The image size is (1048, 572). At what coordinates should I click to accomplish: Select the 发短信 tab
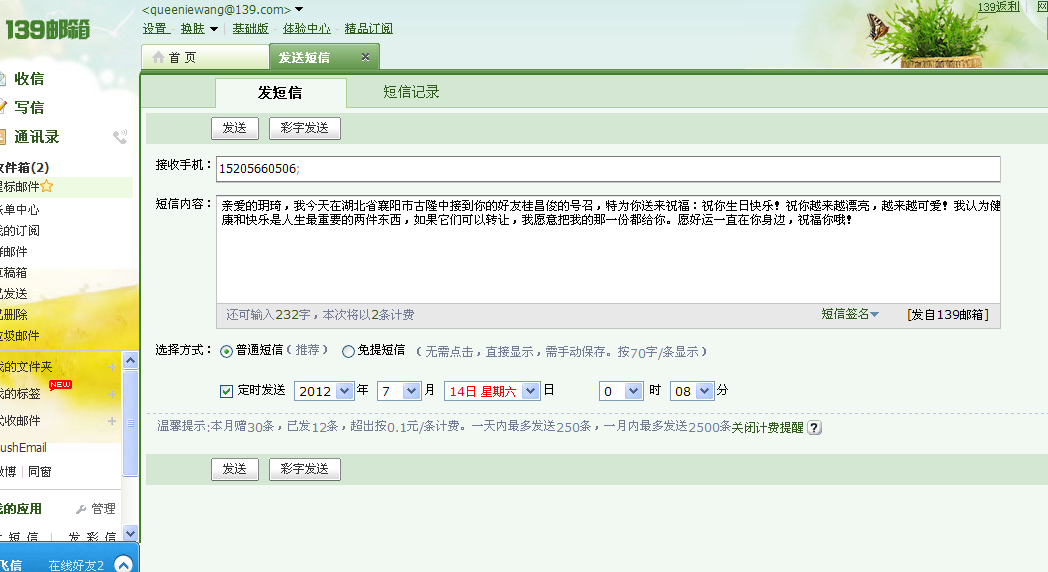tap(280, 93)
